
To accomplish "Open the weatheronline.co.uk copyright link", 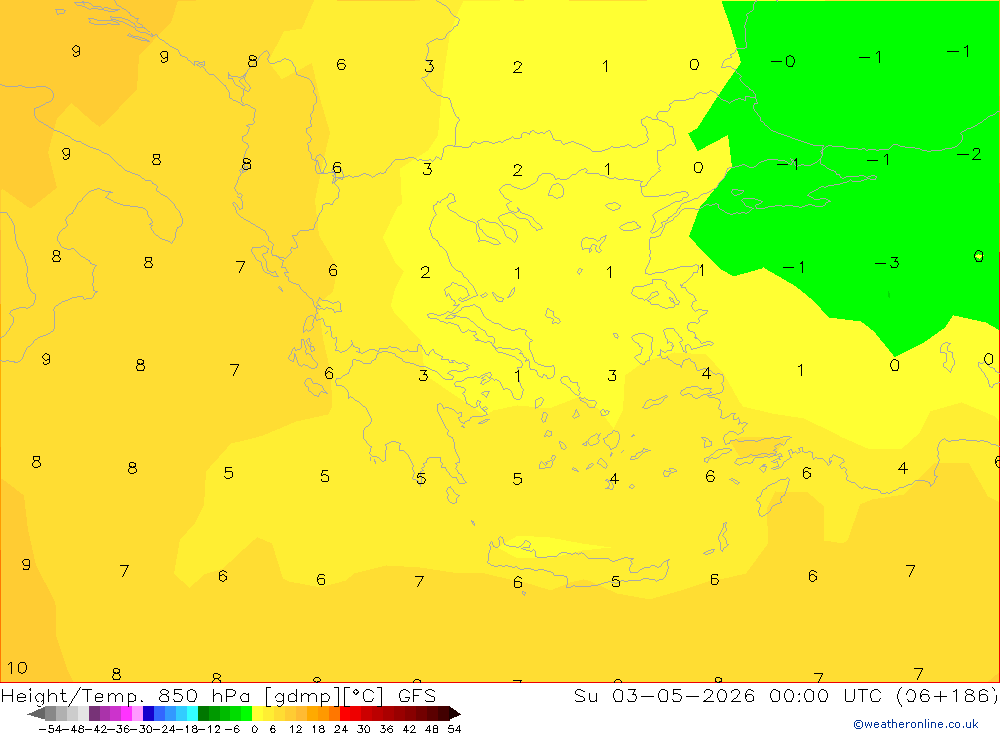I will (915, 724).
